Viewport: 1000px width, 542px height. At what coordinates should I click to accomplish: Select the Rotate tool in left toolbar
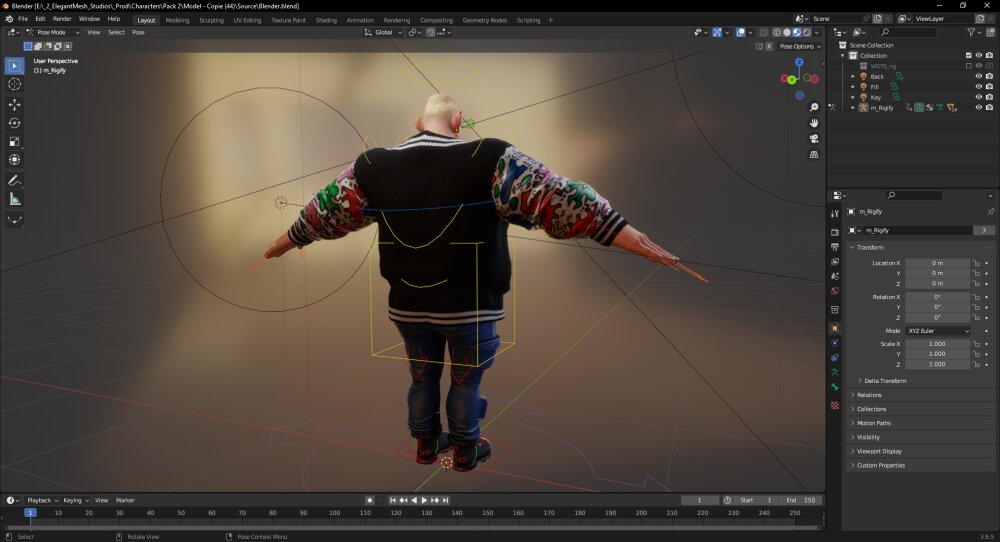pos(15,123)
